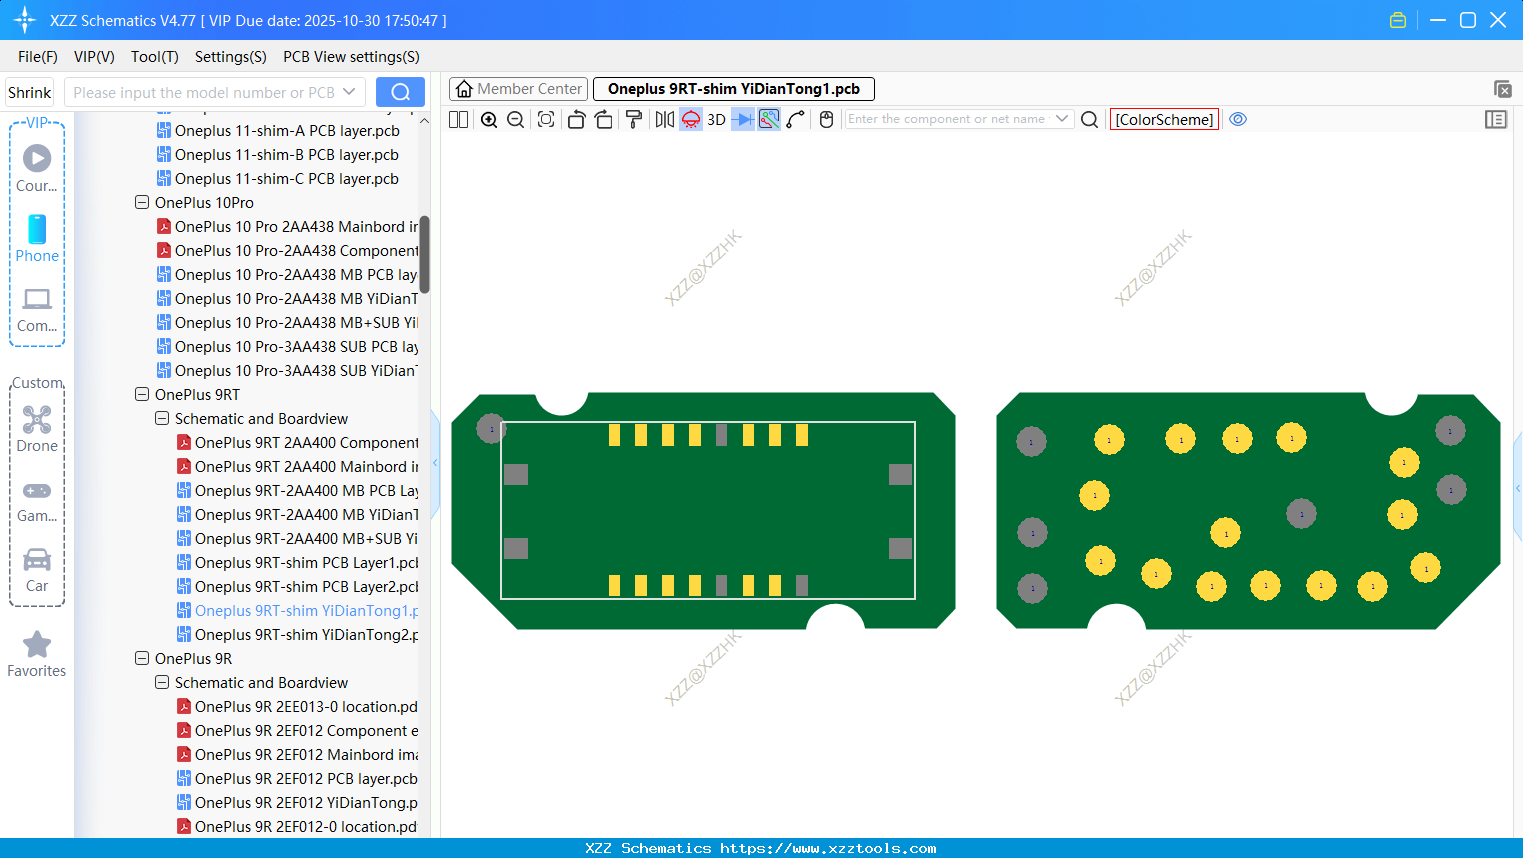Fit the board to the window
Viewport: 1523px width, 858px height.
tap(546, 119)
